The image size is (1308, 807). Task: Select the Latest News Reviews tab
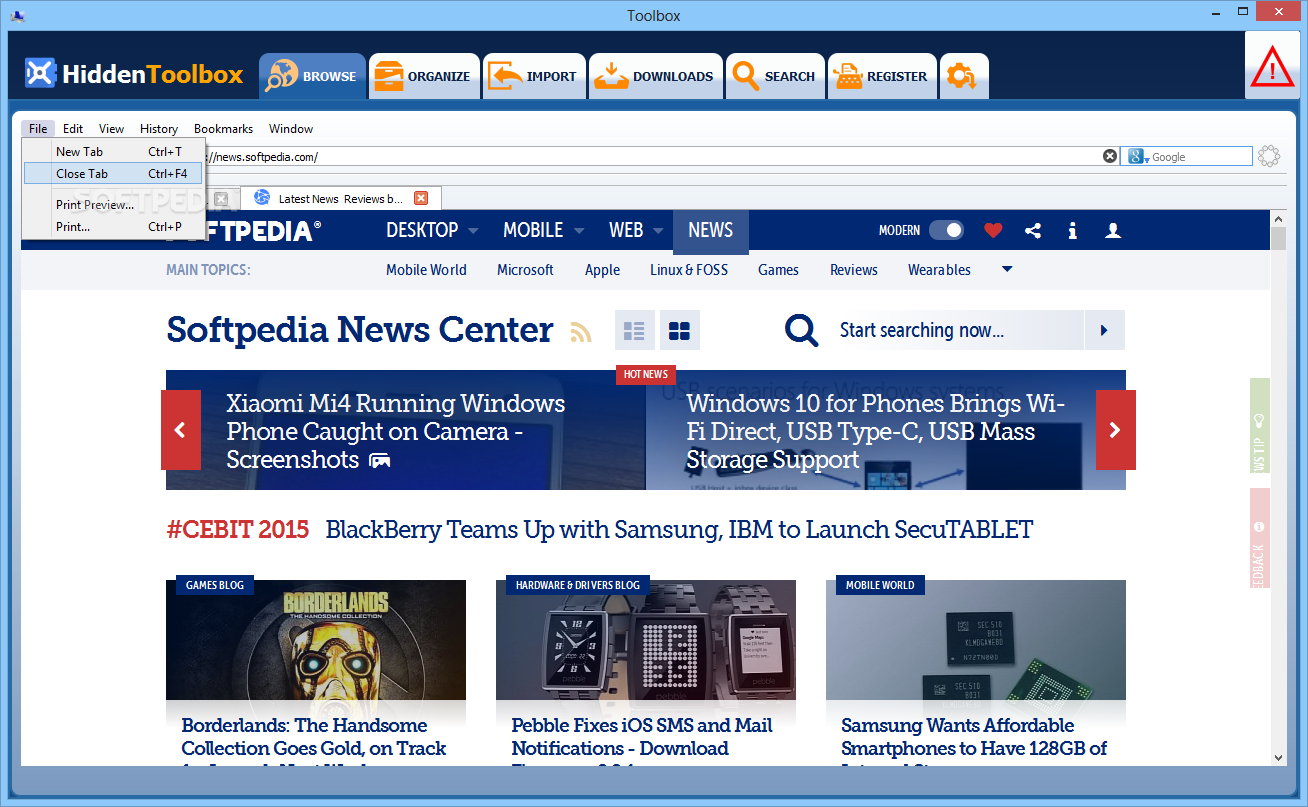click(x=340, y=198)
